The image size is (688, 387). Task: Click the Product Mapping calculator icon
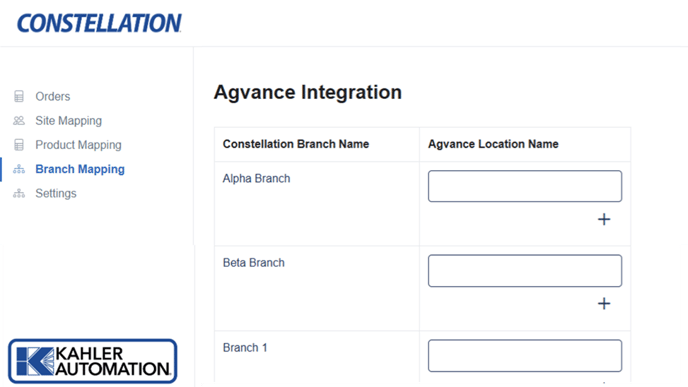(19, 145)
